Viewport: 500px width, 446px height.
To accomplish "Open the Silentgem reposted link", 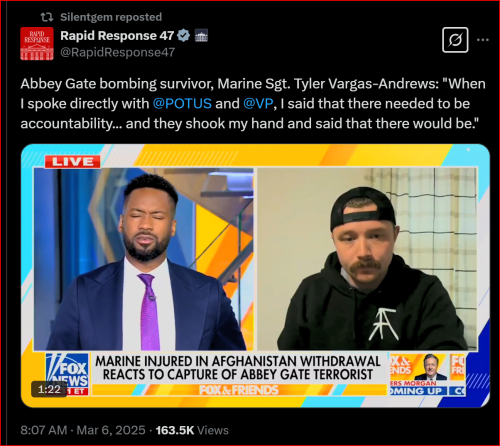I will pyautogui.click(x=111, y=17).
